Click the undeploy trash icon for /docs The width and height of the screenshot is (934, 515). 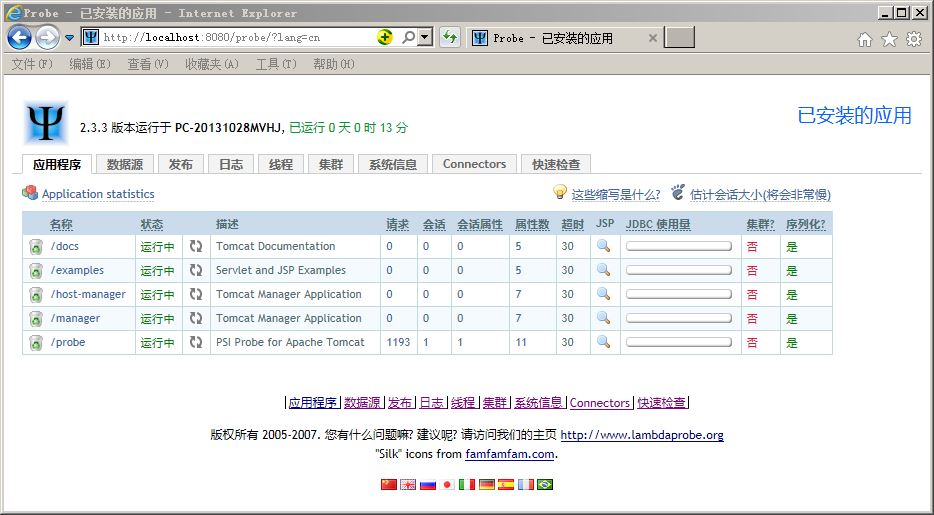pos(36,246)
